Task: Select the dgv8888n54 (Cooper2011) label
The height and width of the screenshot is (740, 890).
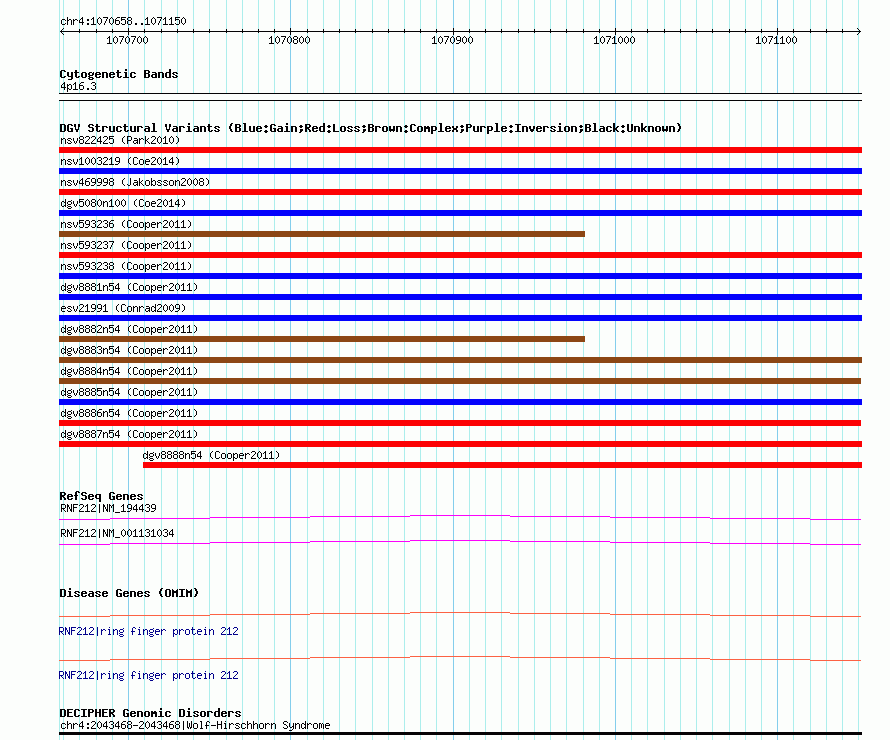Action: (211, 455)
